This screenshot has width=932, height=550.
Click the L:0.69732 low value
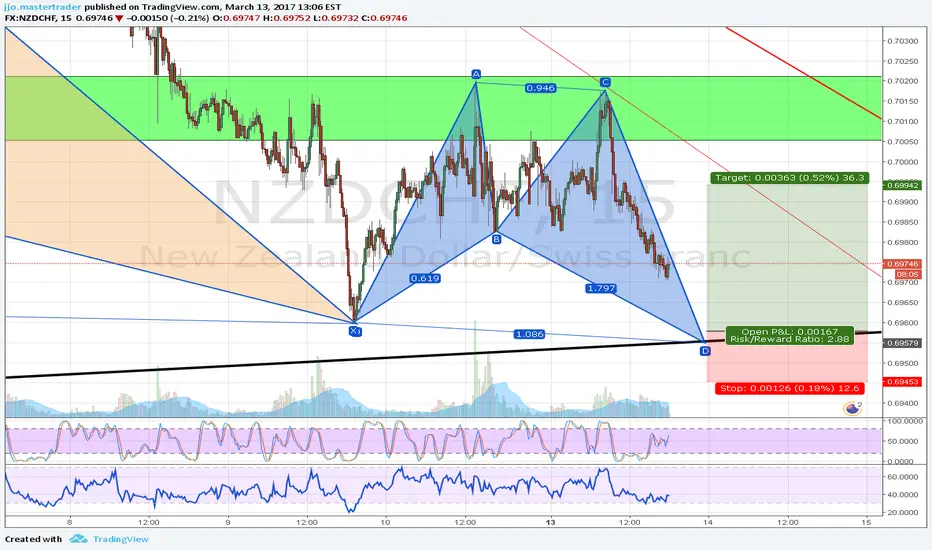(x=336, y=18)
